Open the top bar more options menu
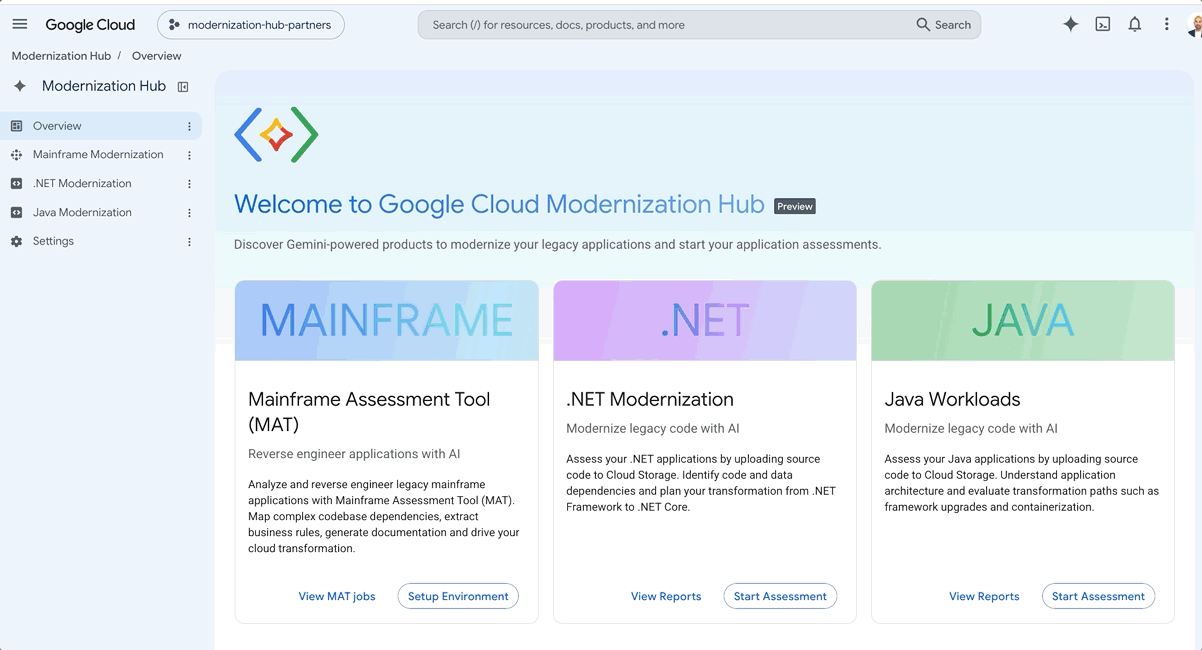Image resolution: width=1202 pixels, height=650 pixels. coord(1166,24)
